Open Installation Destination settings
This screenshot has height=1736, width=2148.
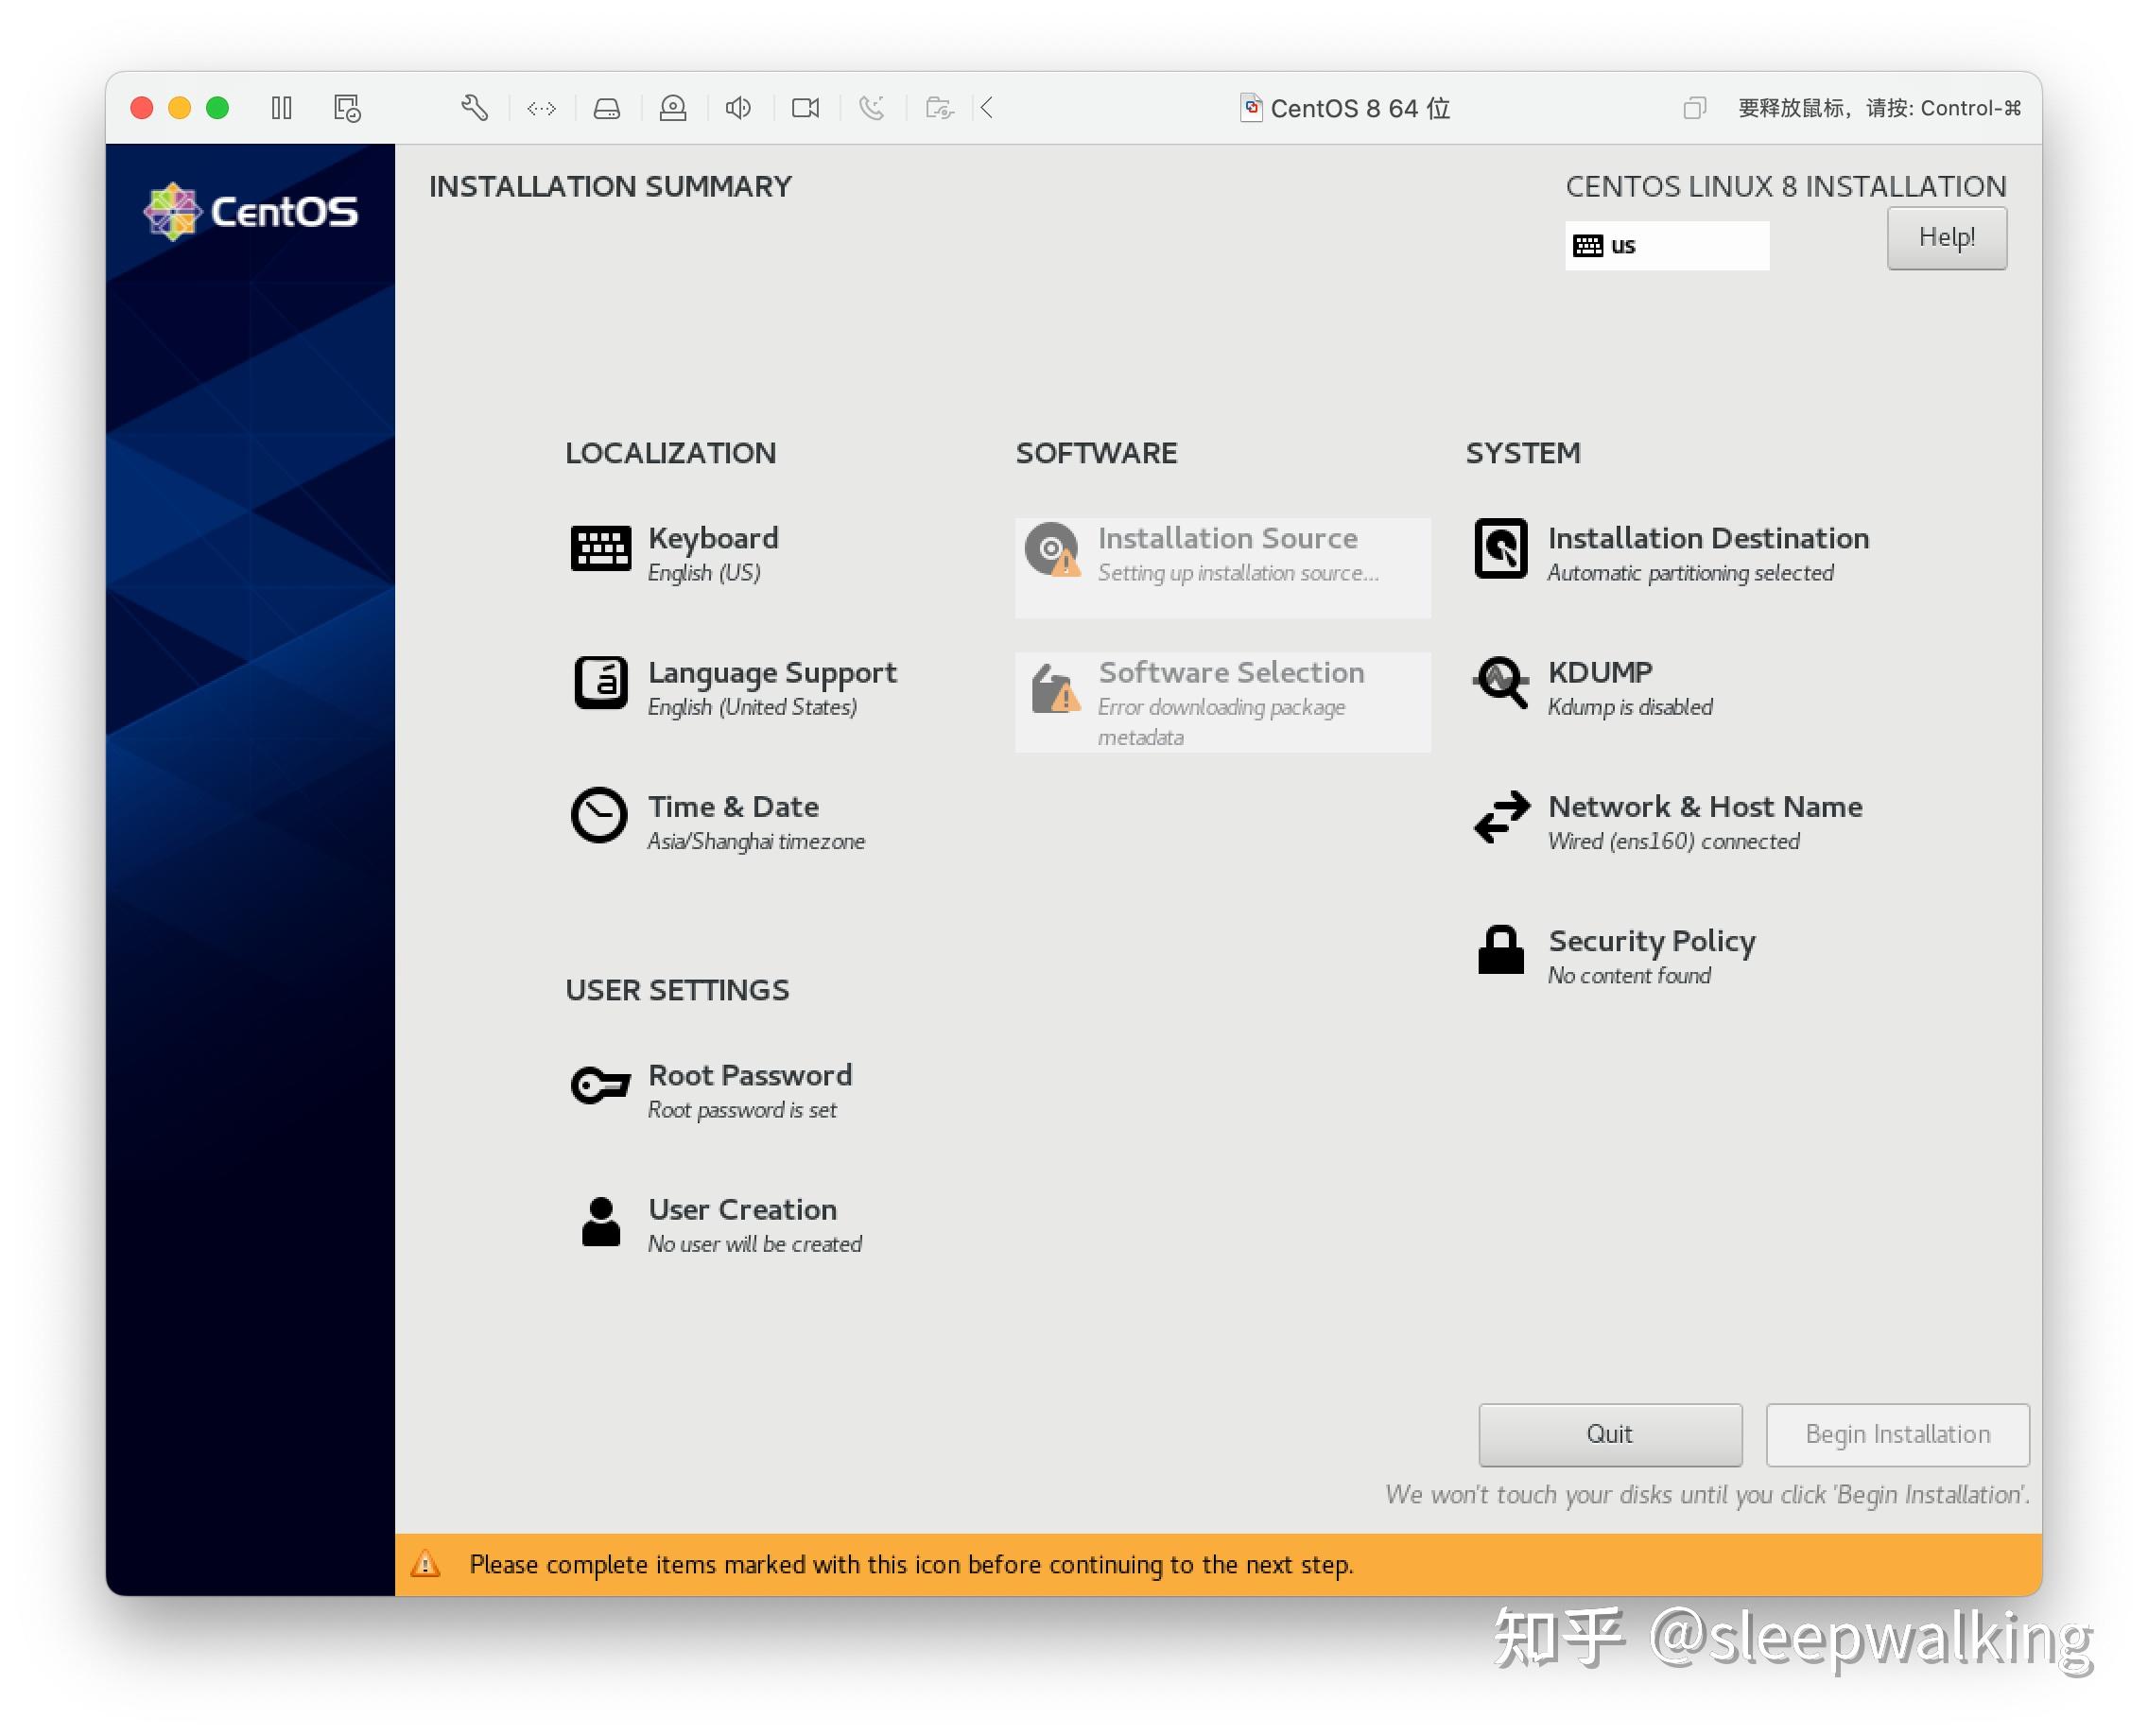pos(1708,538)
